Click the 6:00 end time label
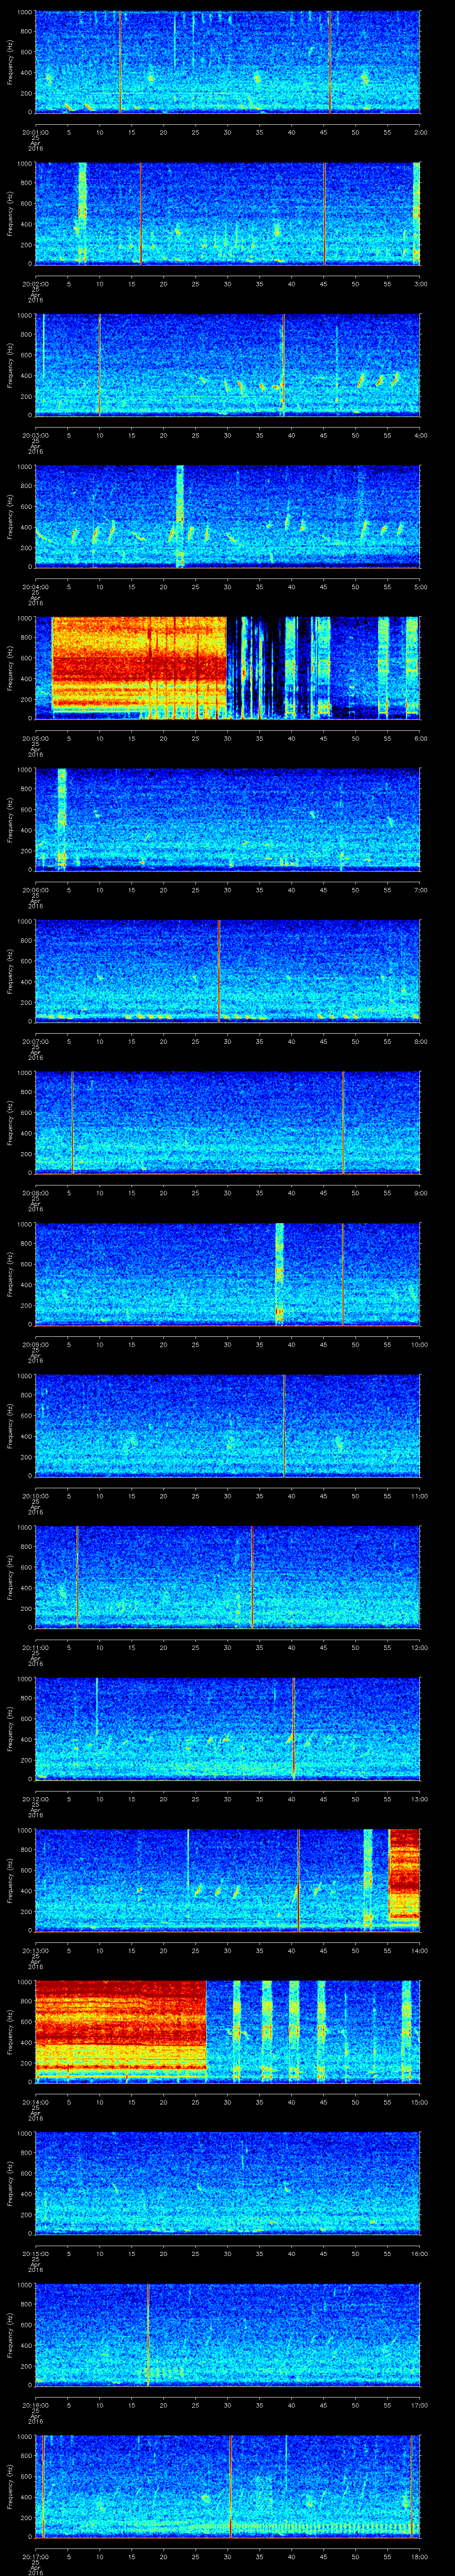Viewport: 455px width, 2576px height. [x=420, y=738]
